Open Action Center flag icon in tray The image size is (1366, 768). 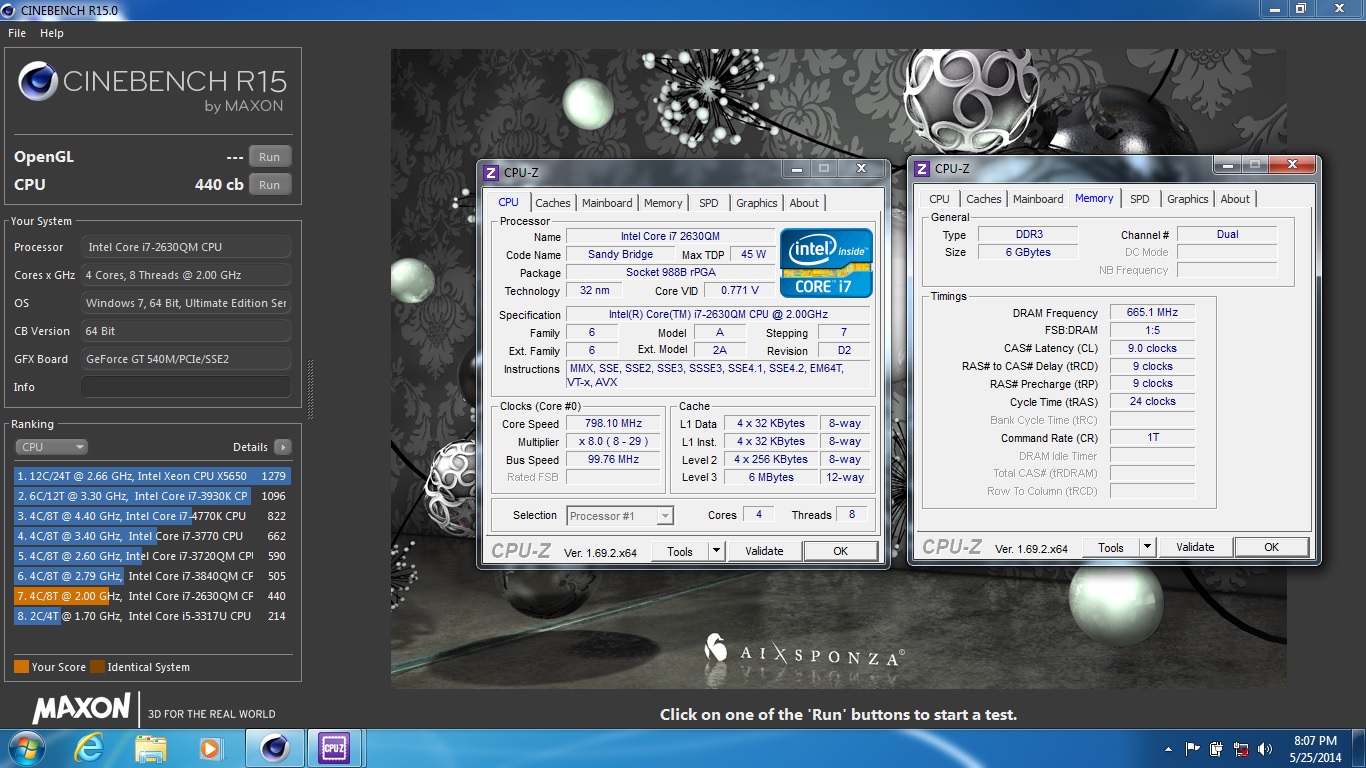[x=1192, y=748]
